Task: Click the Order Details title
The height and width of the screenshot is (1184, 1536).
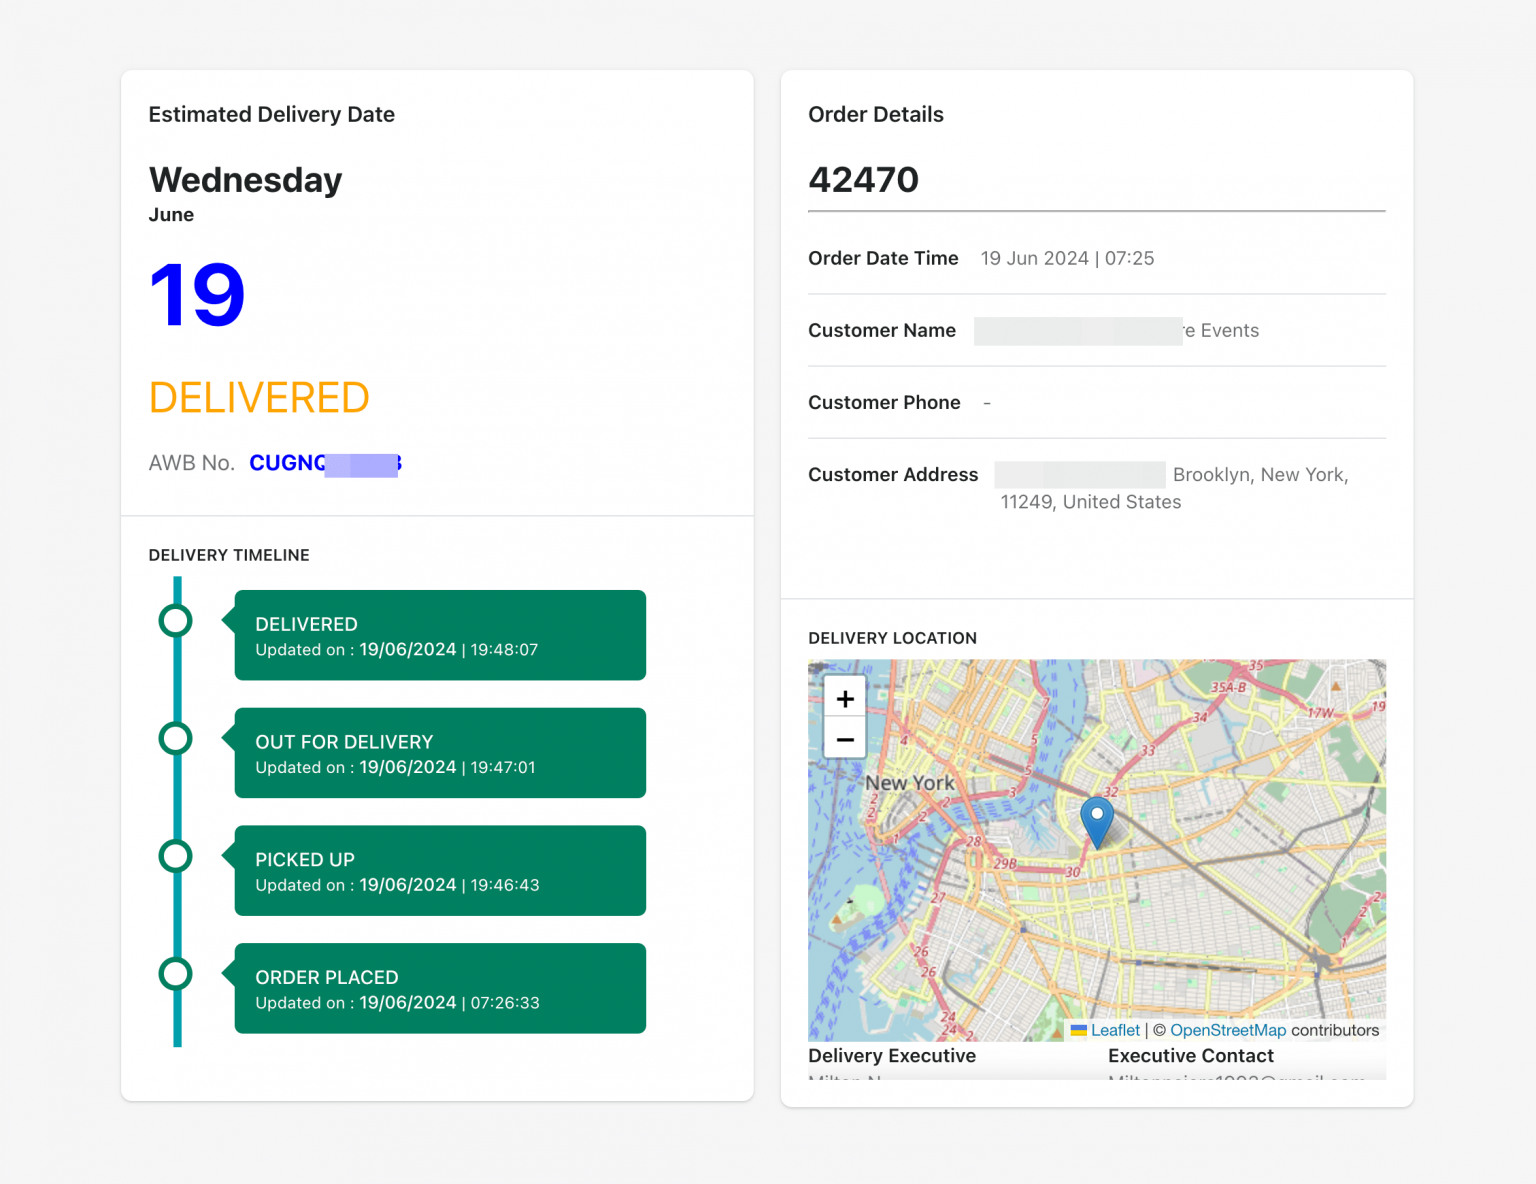Action: pos(876,114)
